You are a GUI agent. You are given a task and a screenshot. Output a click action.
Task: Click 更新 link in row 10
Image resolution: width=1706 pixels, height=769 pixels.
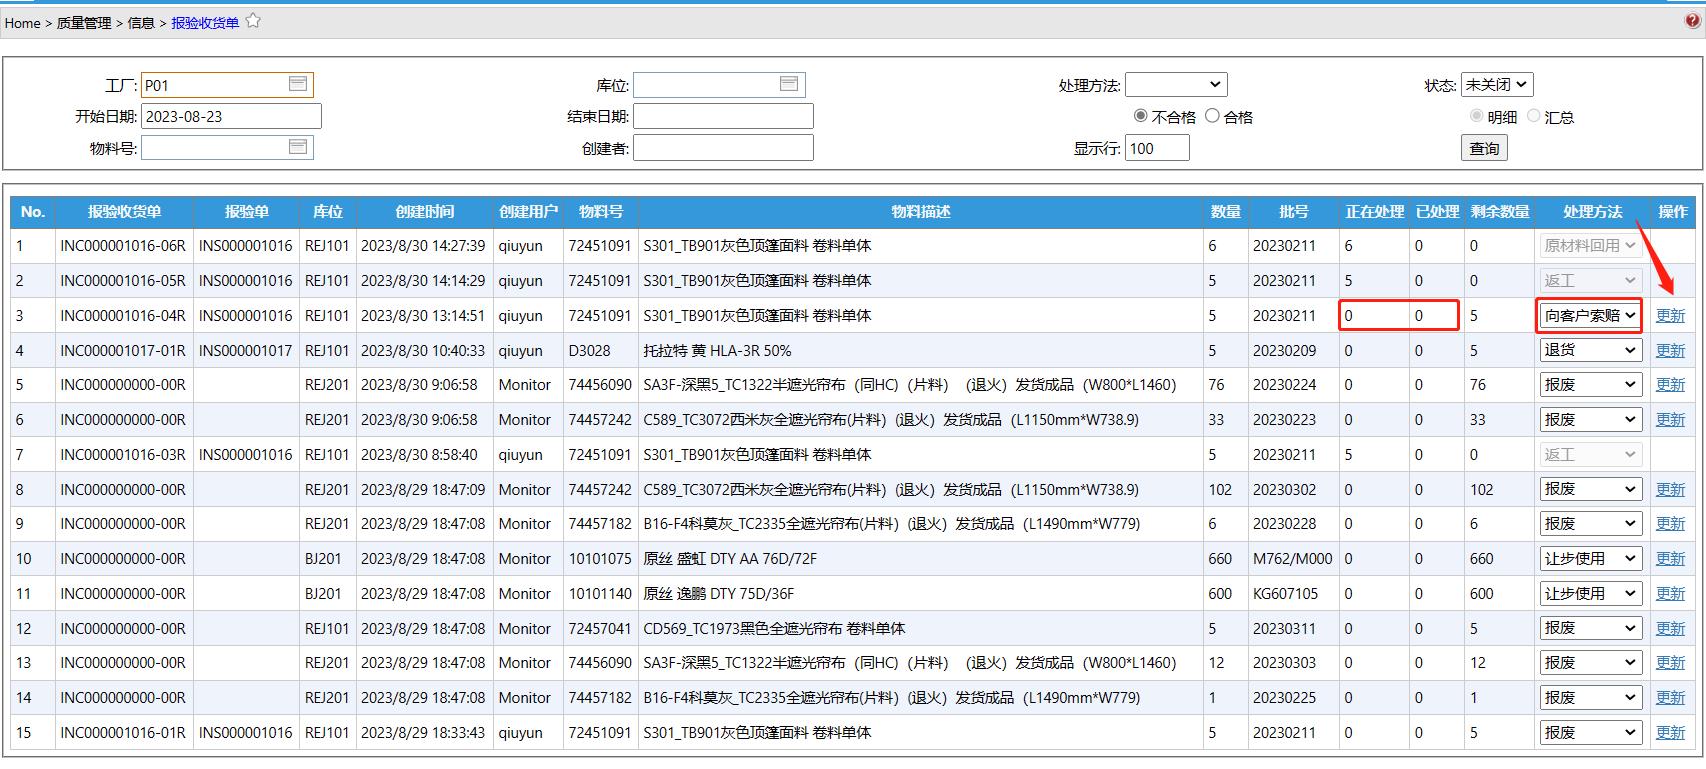pyautogui.click(x=1671, y=558)
